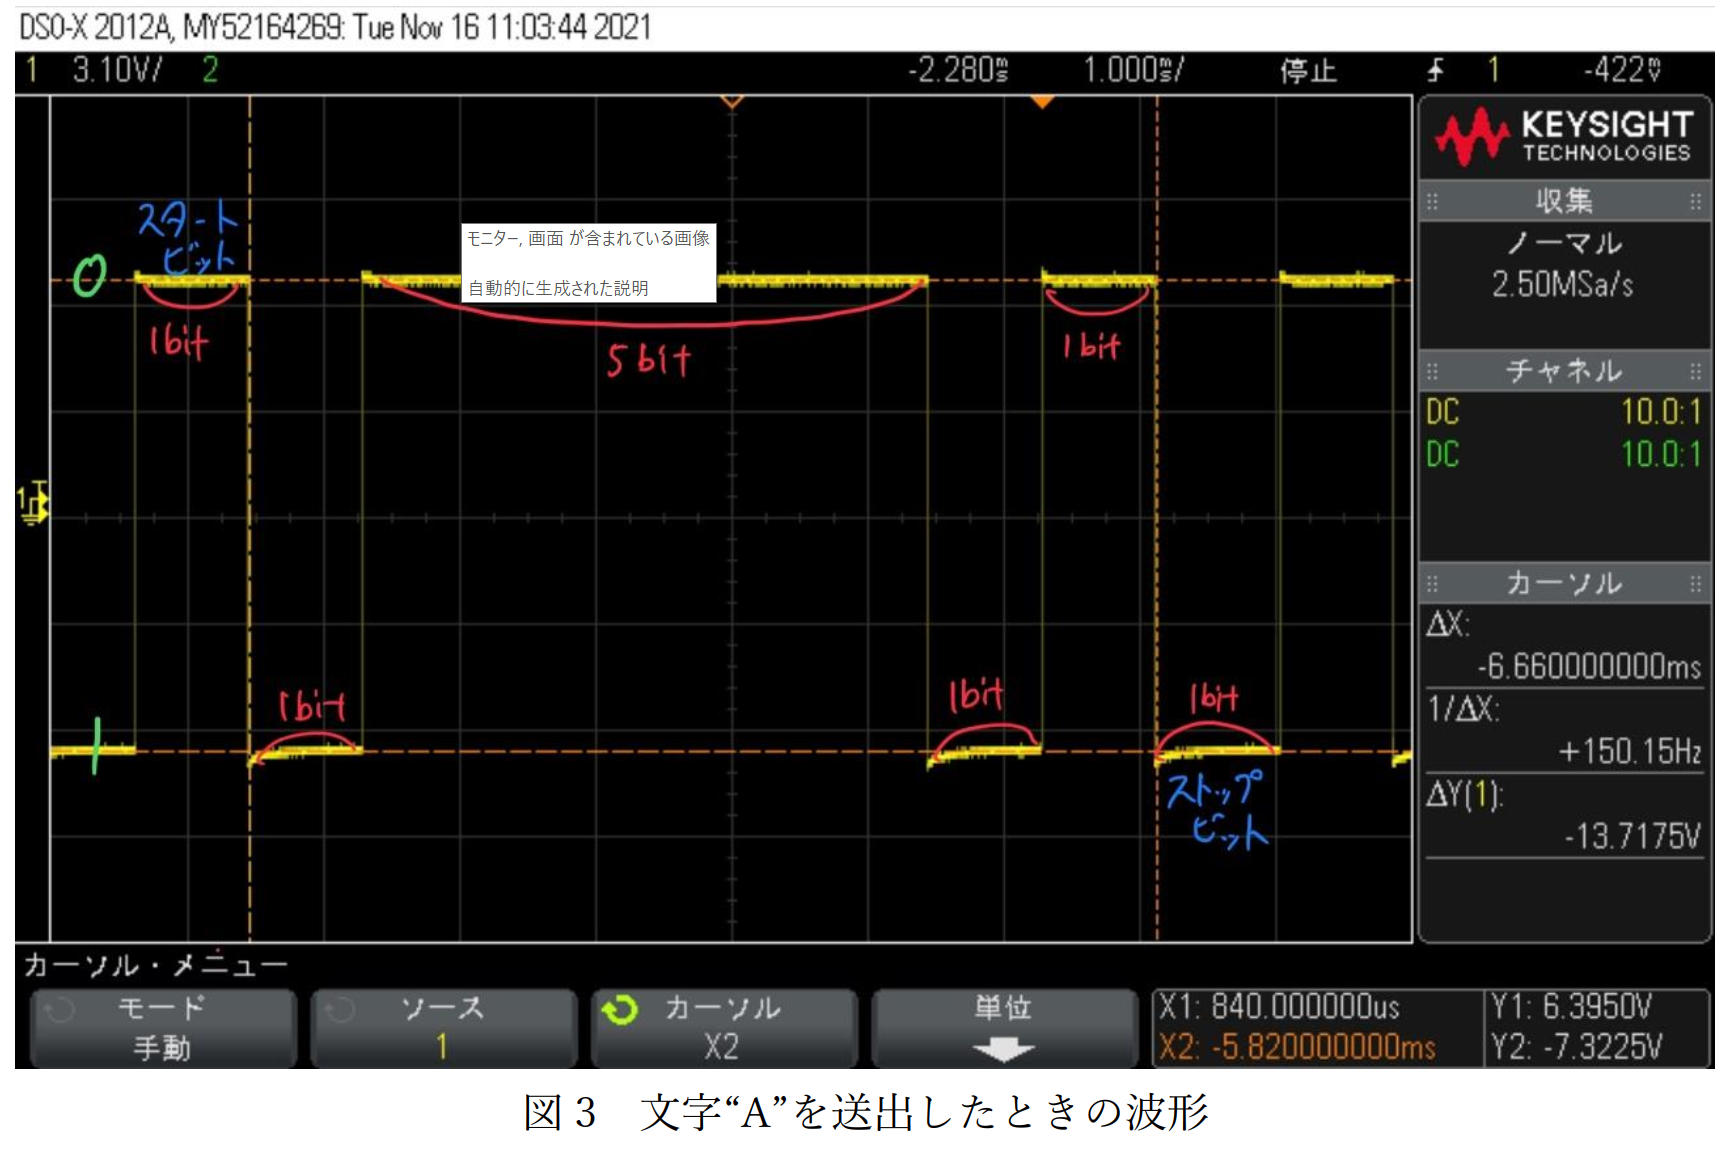The width and height of the screenshot is (1733, 1149).
Task: Click the ΔX value -6.660000000ms
Action: [x=1589, y=667]
